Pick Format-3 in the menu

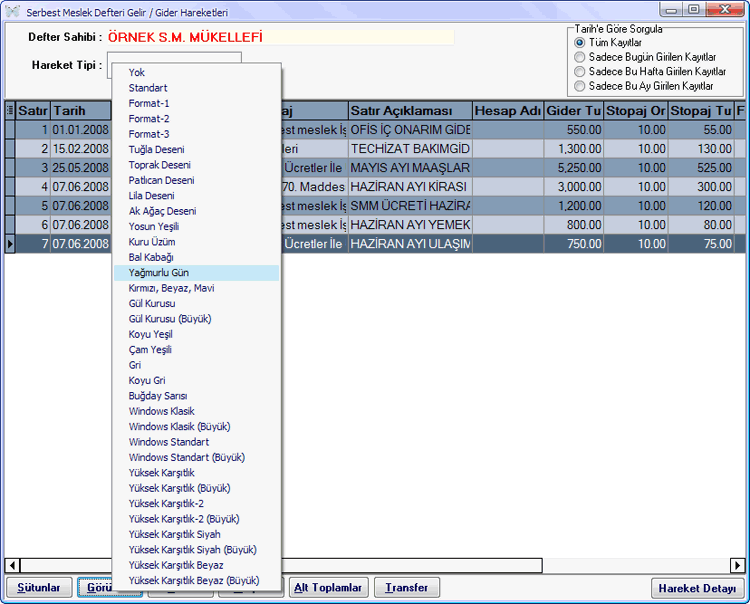(197, 134)
